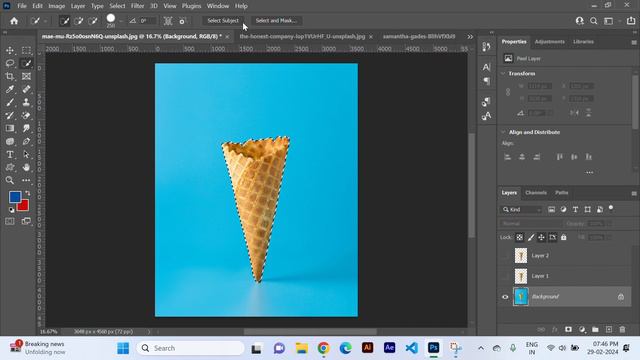
Task: Select the Spot Healing Brush tool
Action: pos(26,89)
